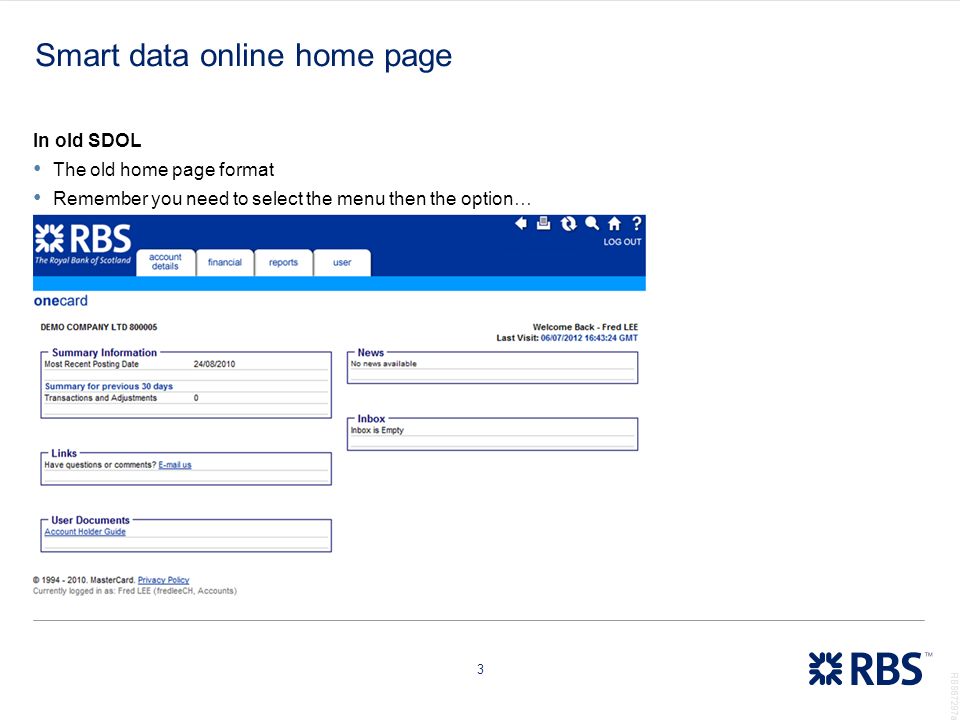Click the onecard heading
960x720 pixels.
click(61, 301)
